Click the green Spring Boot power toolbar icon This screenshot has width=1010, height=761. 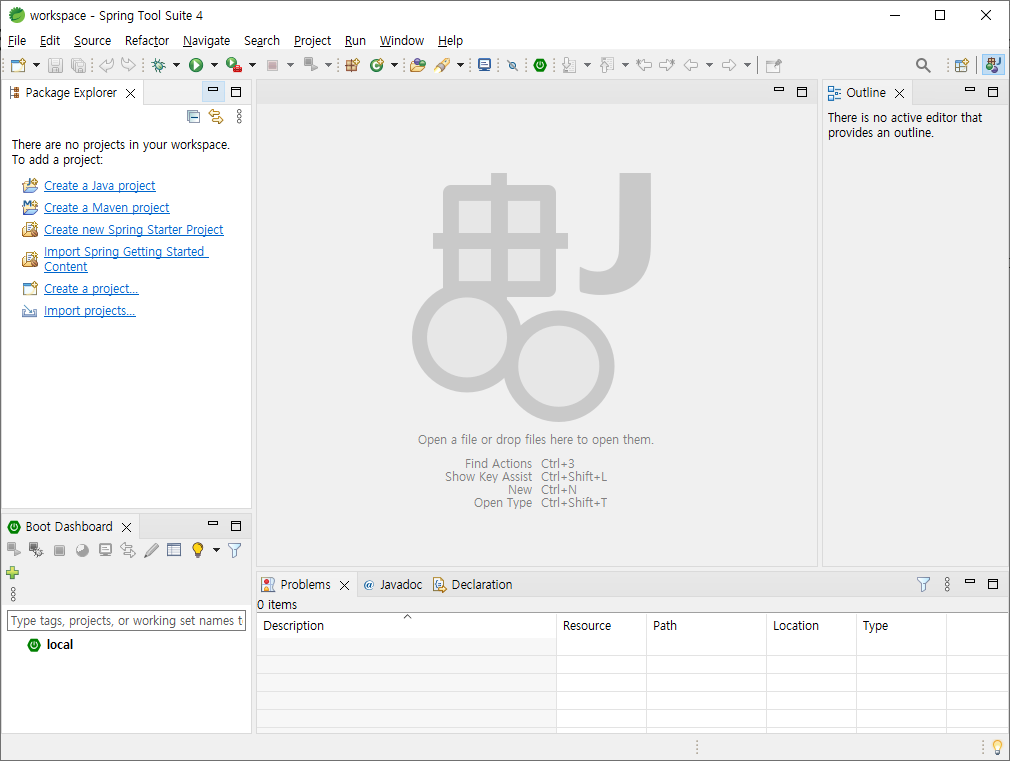tap(540, 65)
